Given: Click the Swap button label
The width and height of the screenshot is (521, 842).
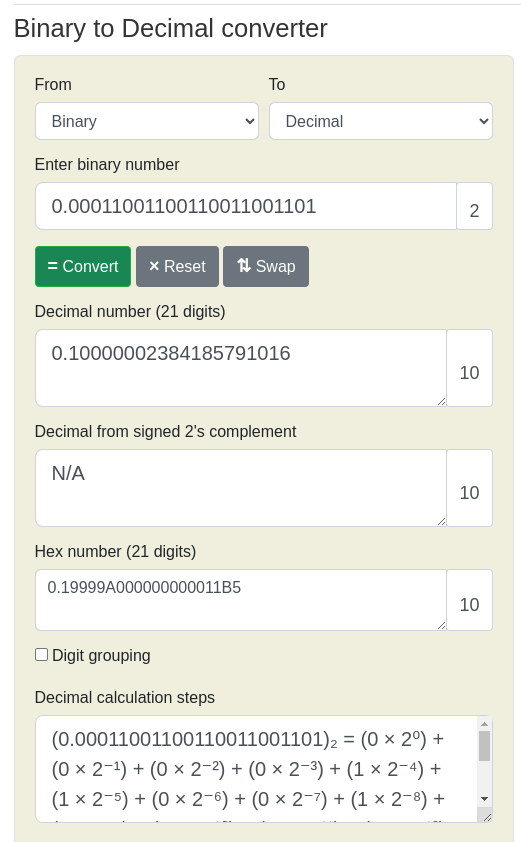Looking at the screenshot, I should coord(276,266).
